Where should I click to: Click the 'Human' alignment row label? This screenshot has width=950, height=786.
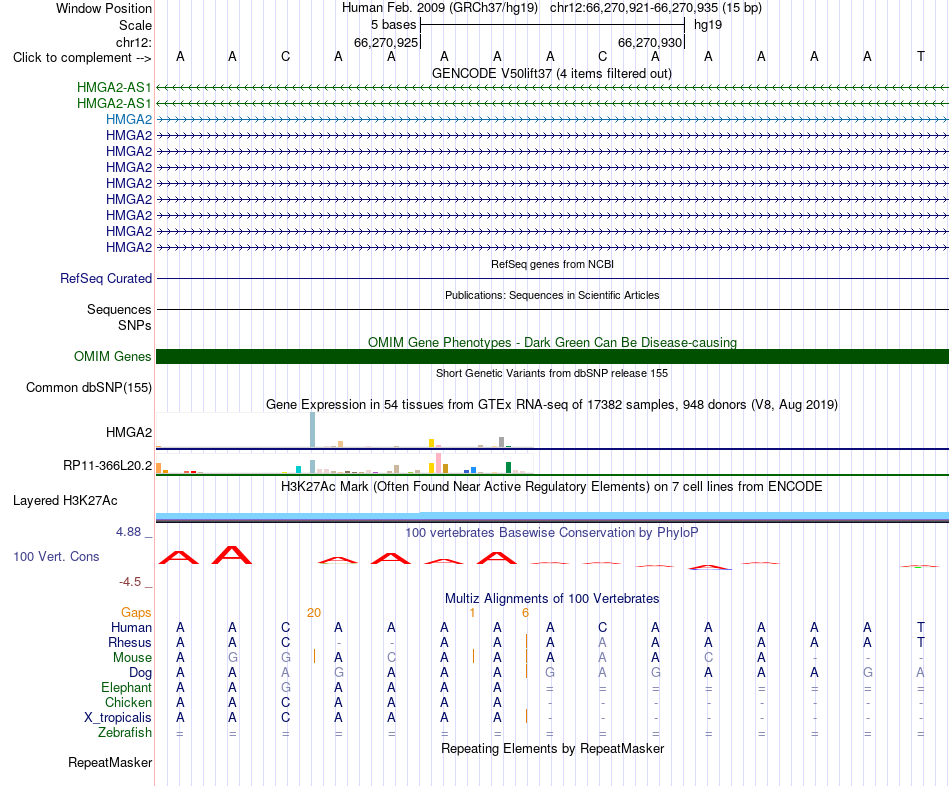pos(131,627)
